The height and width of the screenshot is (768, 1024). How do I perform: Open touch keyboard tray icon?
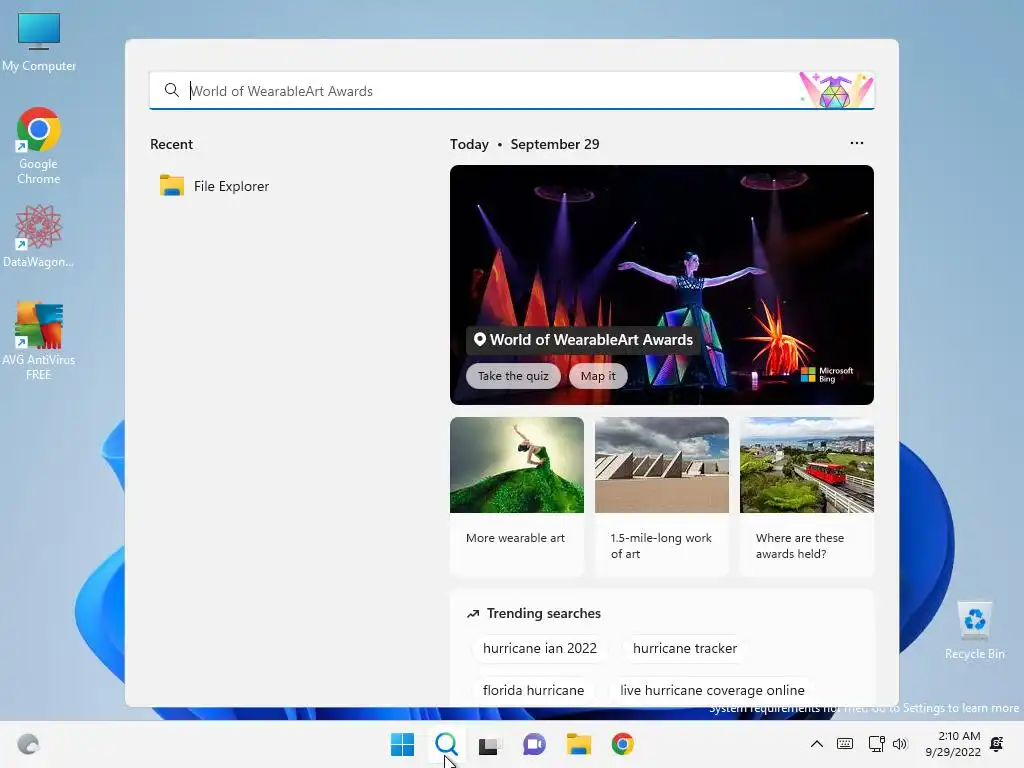[x=844, y=744]
